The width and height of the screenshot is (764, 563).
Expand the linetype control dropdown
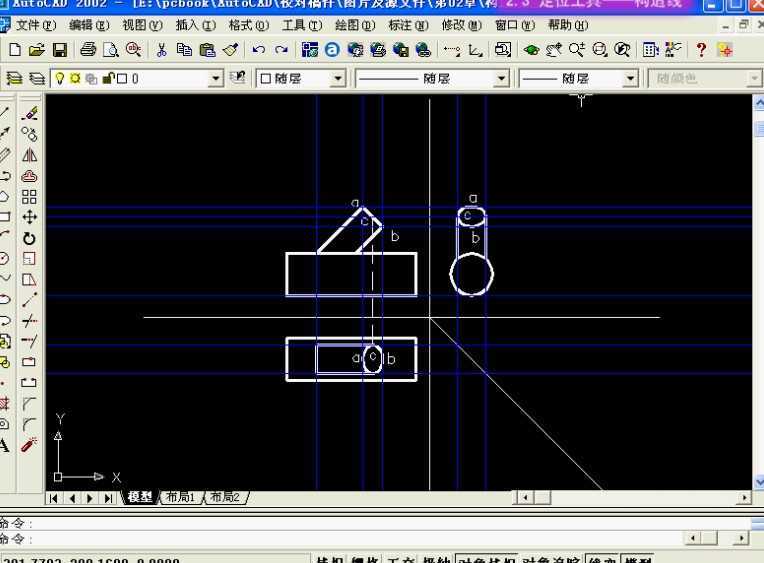tap(501, 78)
